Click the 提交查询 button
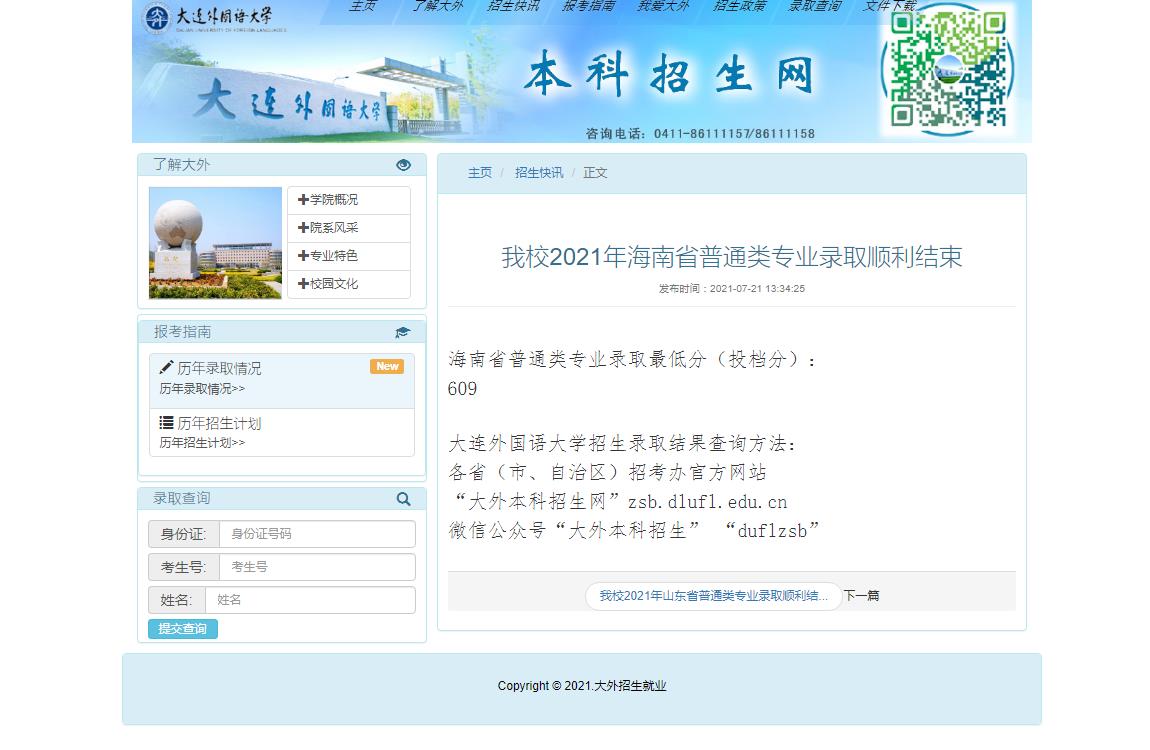 pyautogui.click(x=183, y=629)
